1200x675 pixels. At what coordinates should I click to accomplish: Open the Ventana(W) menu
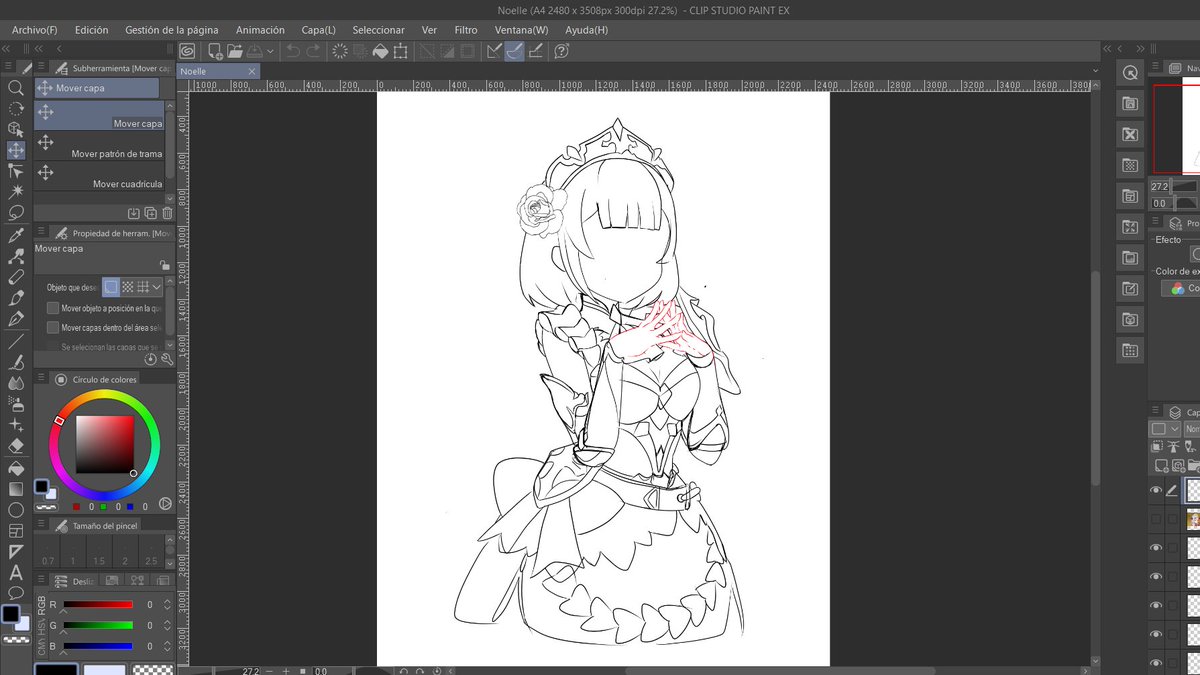click(522, 30)
